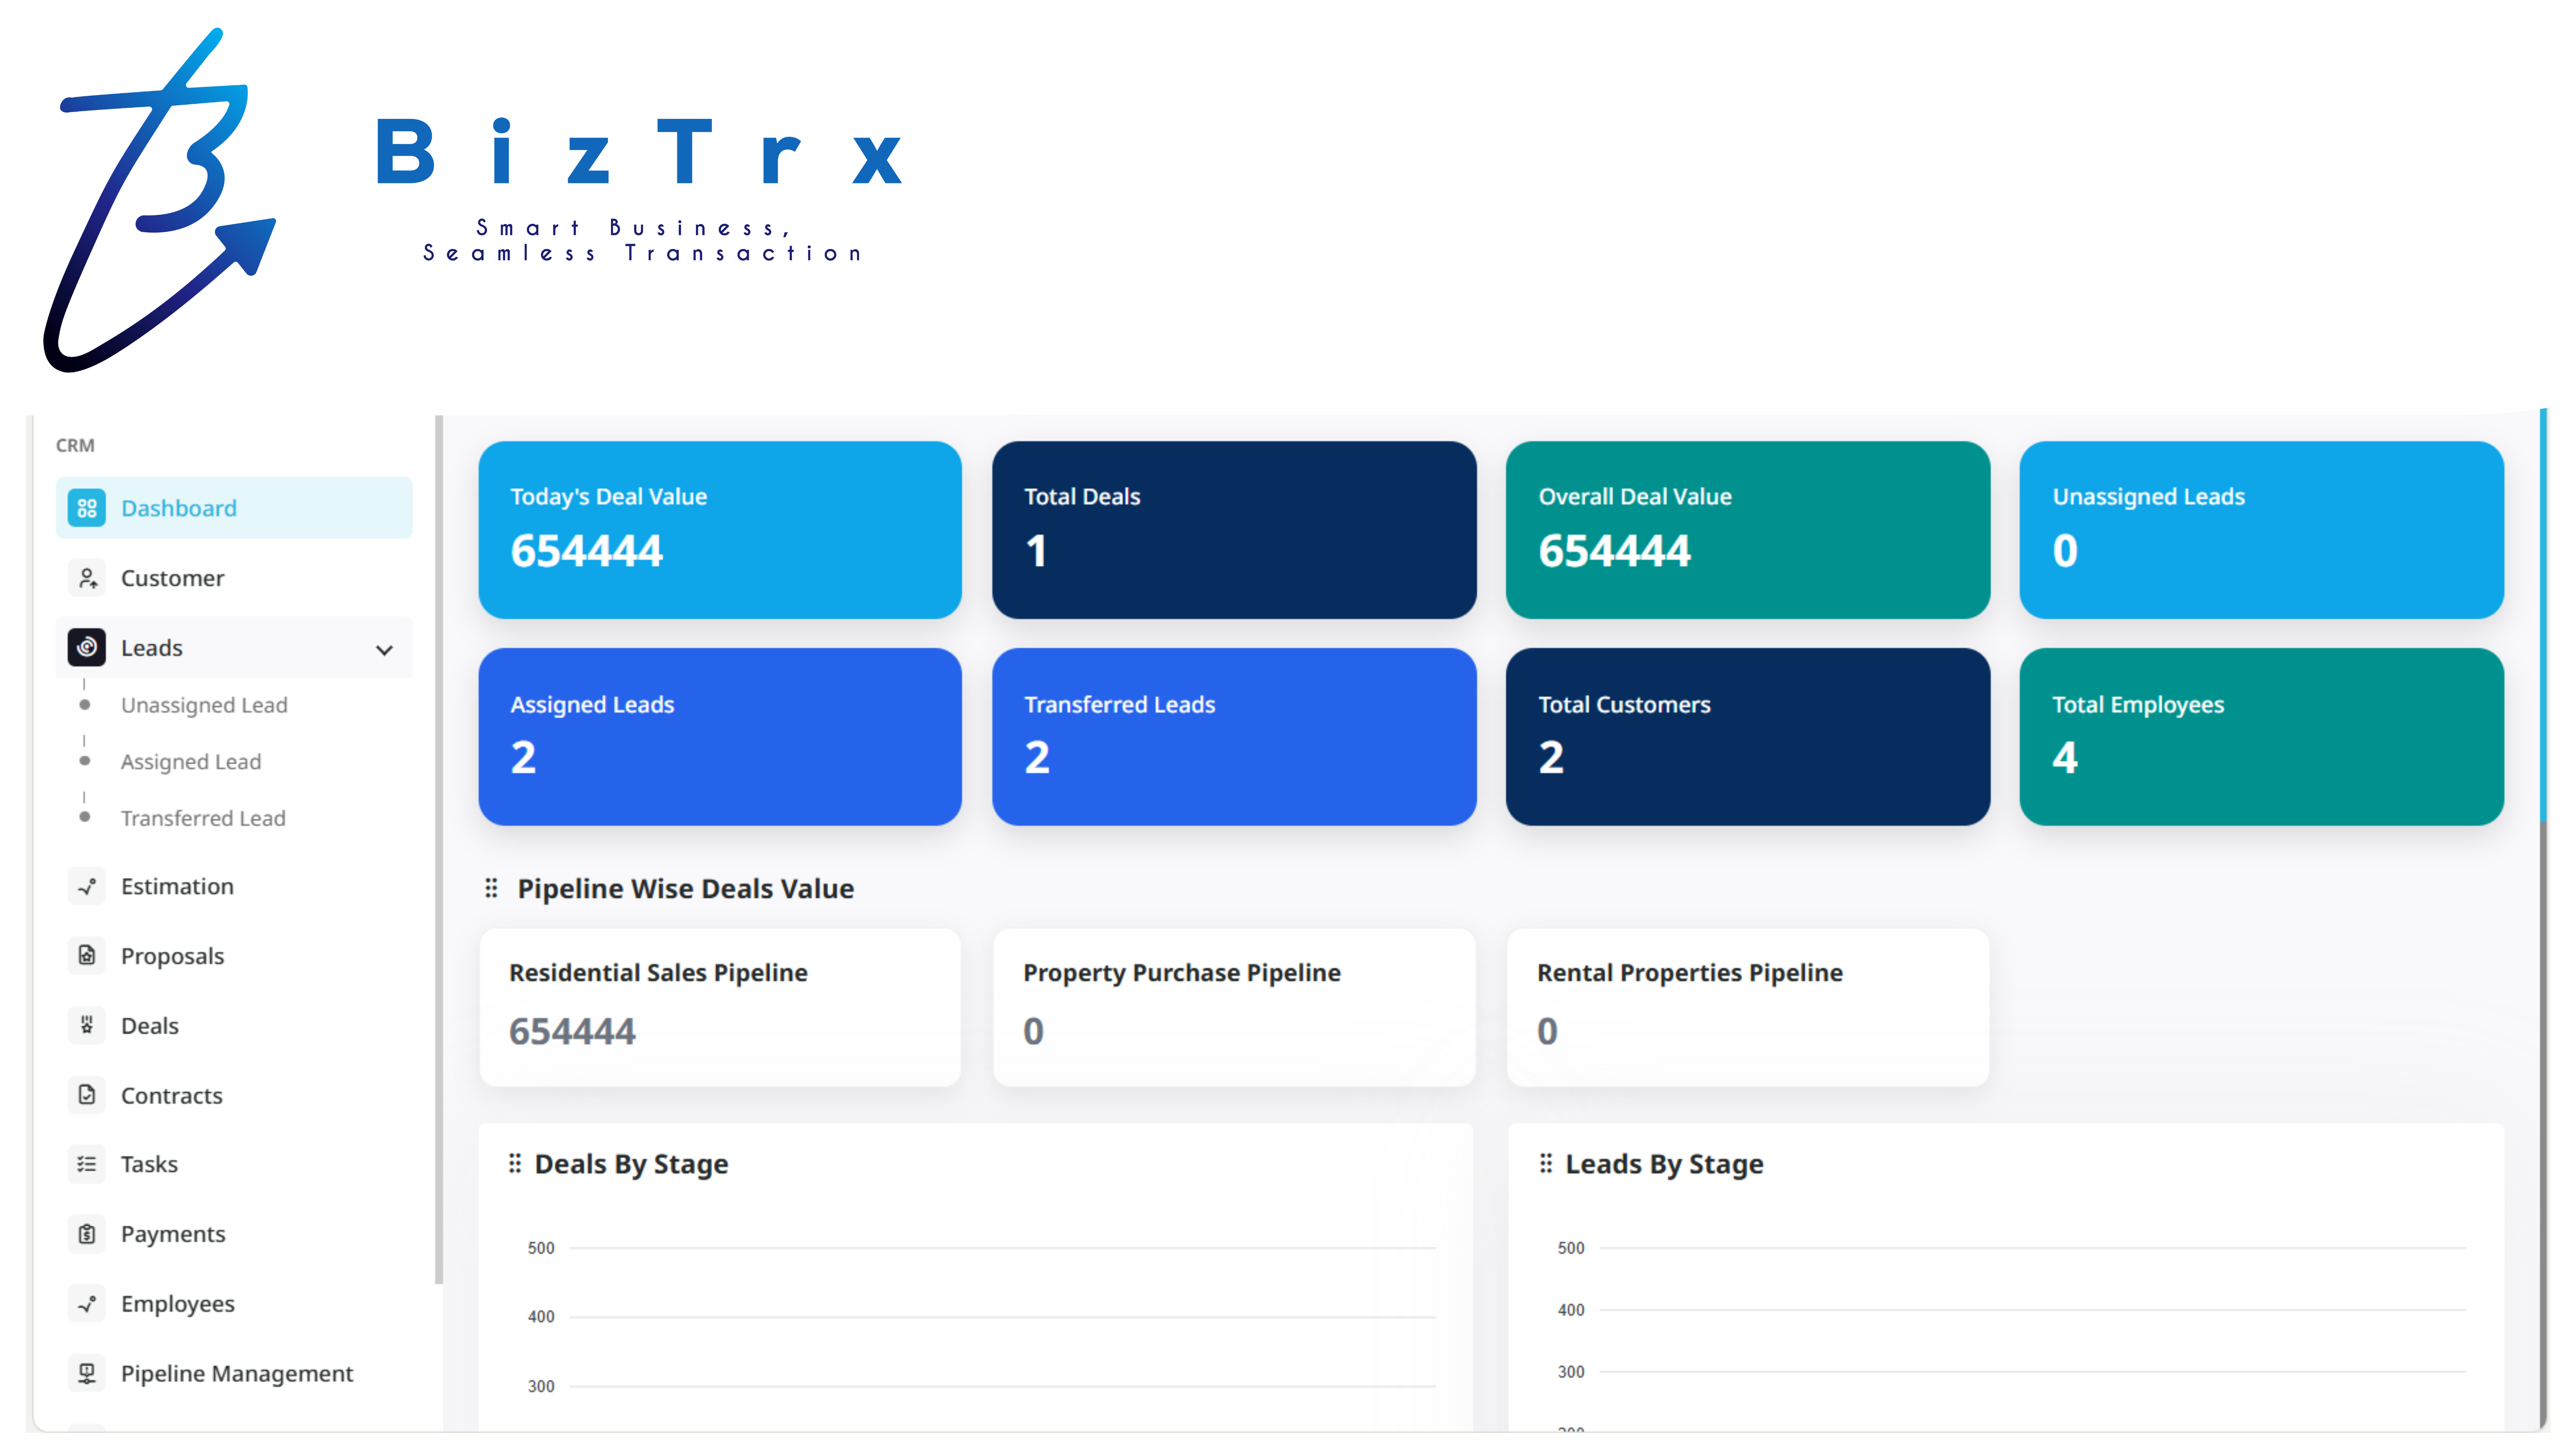Screen dimensions: 2576x1449
Task: Open the Customer menu item
Action: [234, 578]
